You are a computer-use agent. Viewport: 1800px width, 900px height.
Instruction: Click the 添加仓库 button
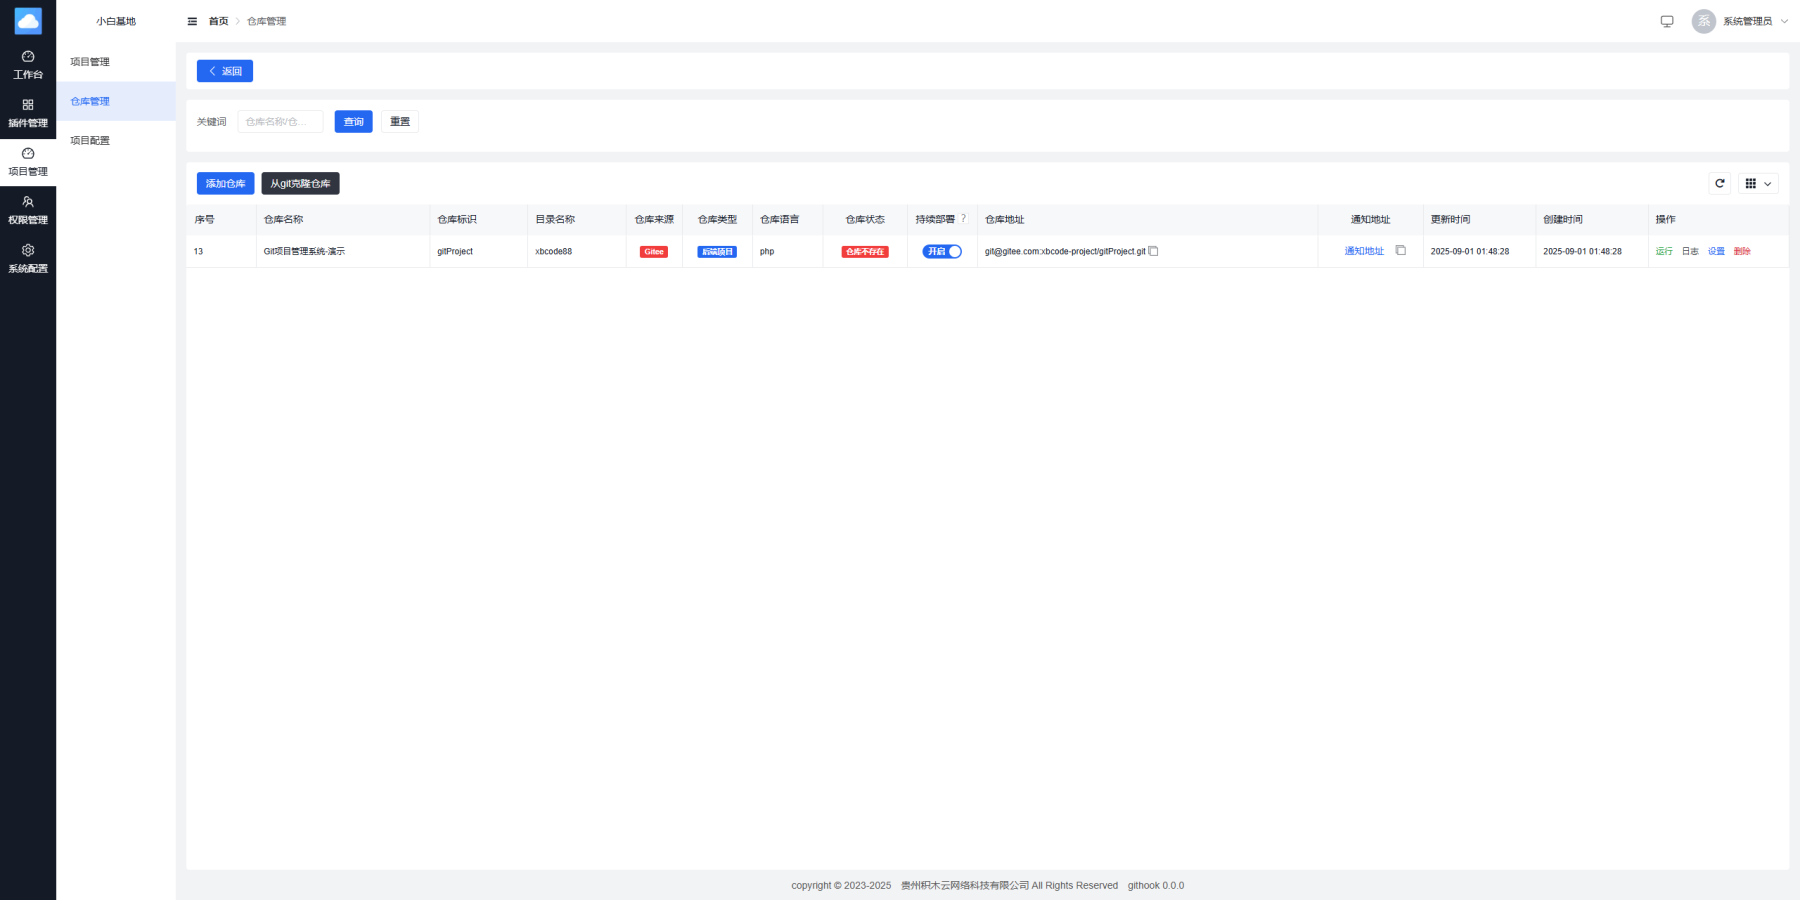point(225,183)
